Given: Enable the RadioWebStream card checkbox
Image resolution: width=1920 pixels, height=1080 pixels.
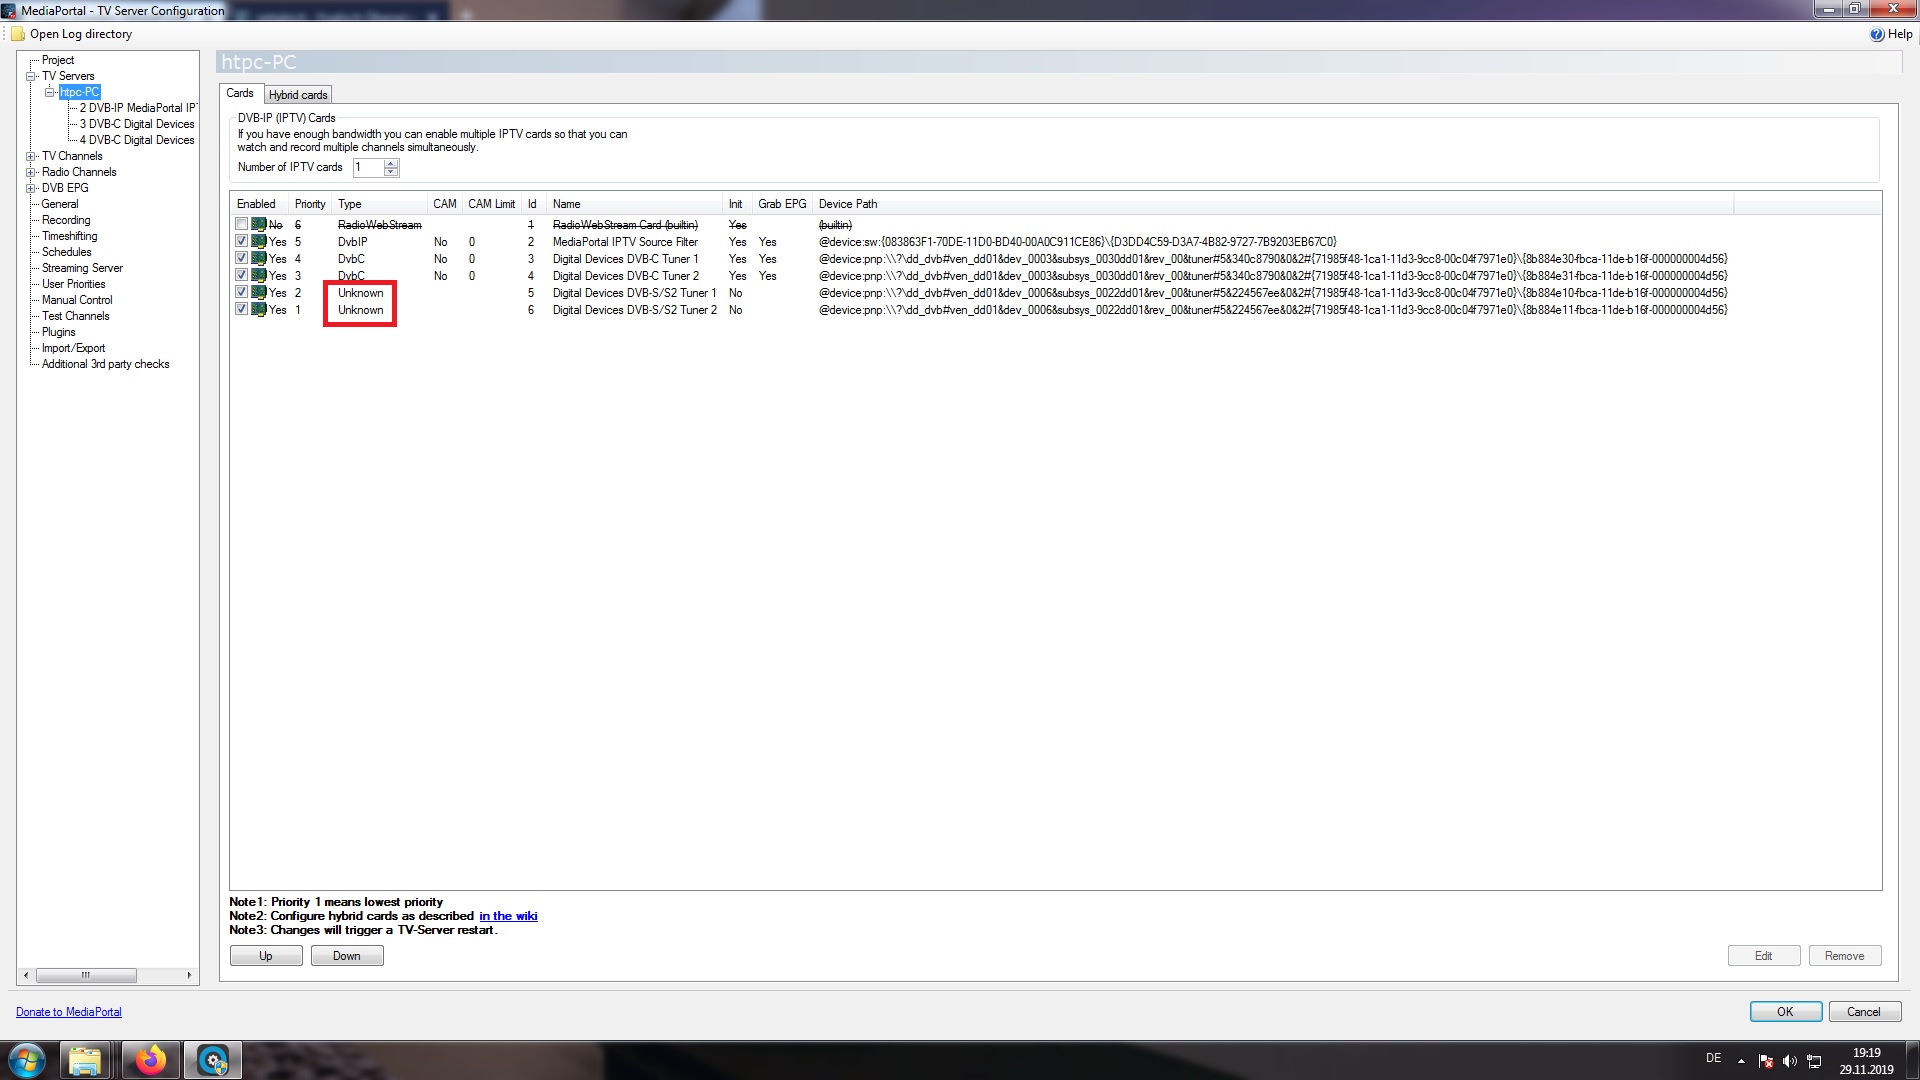Looking at the screenshot, I should click(241, 224).
